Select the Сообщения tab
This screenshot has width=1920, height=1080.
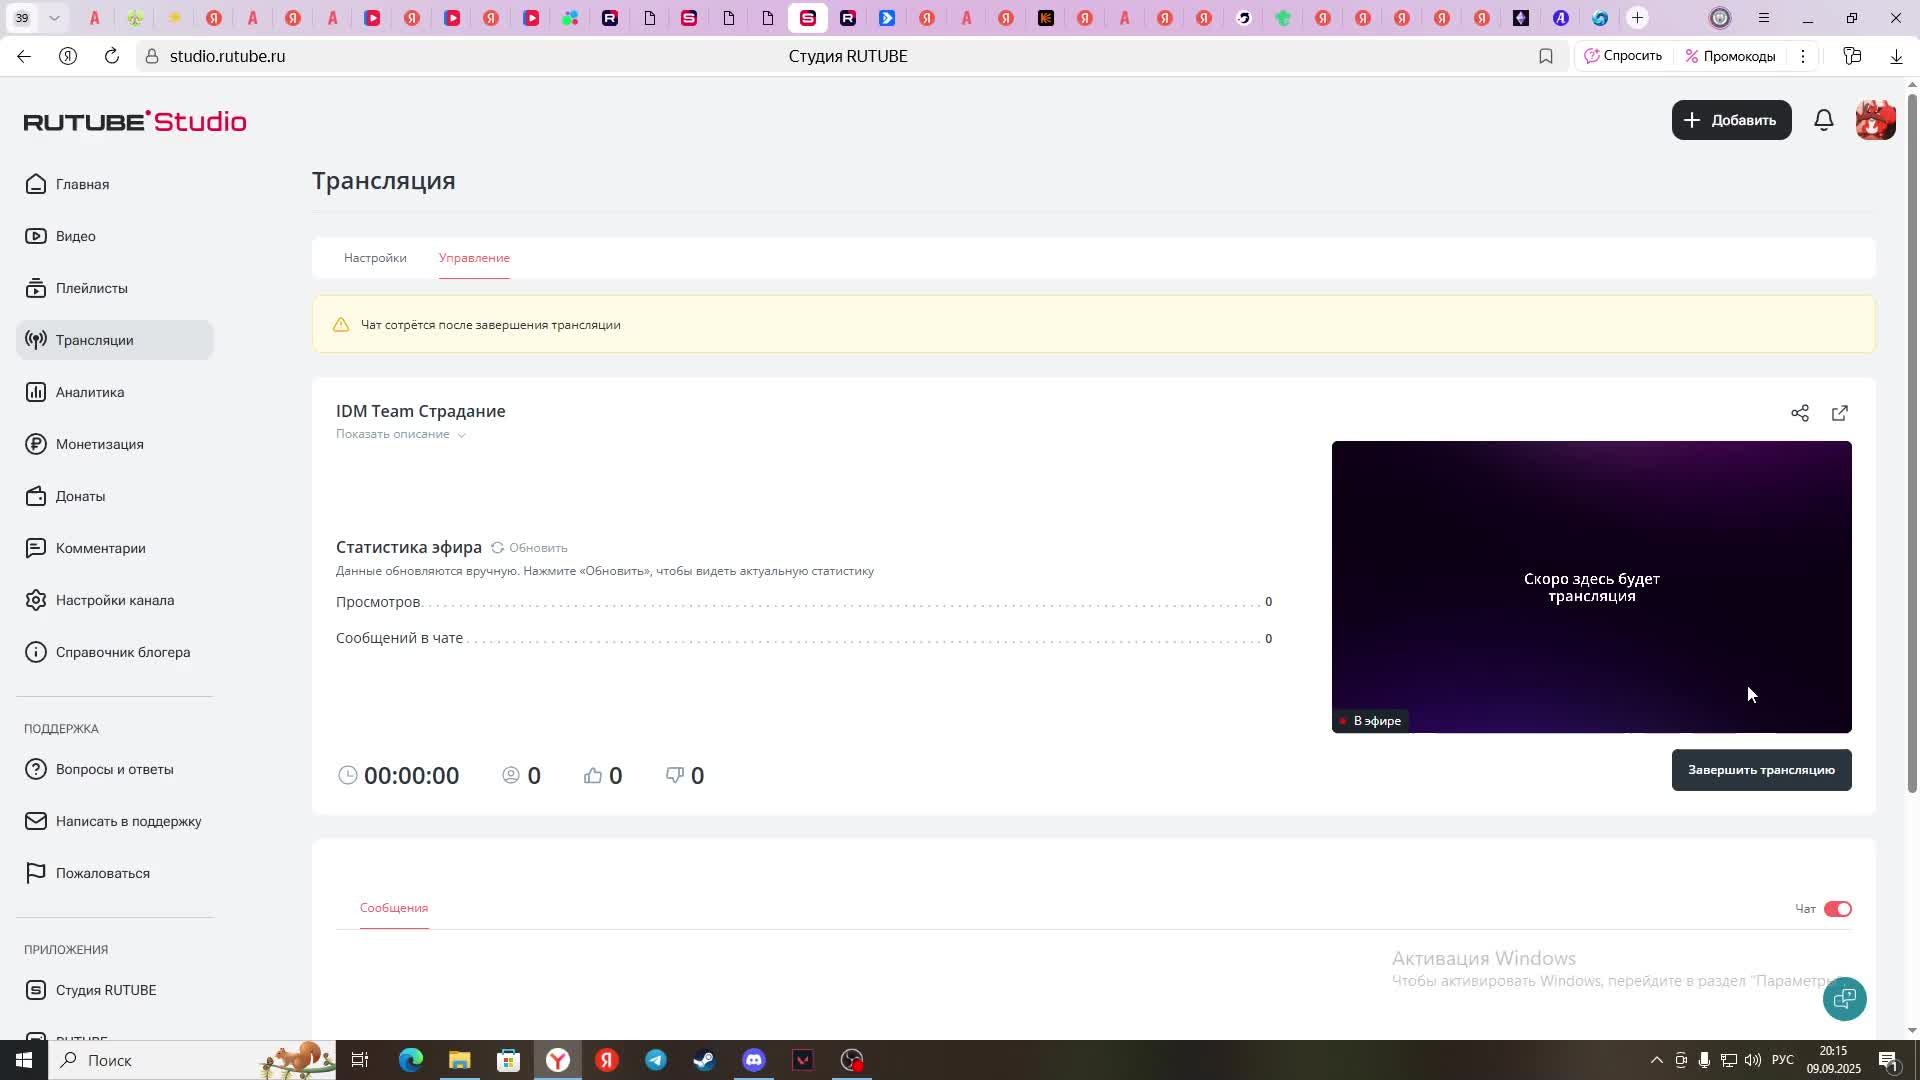click(392, 908)
